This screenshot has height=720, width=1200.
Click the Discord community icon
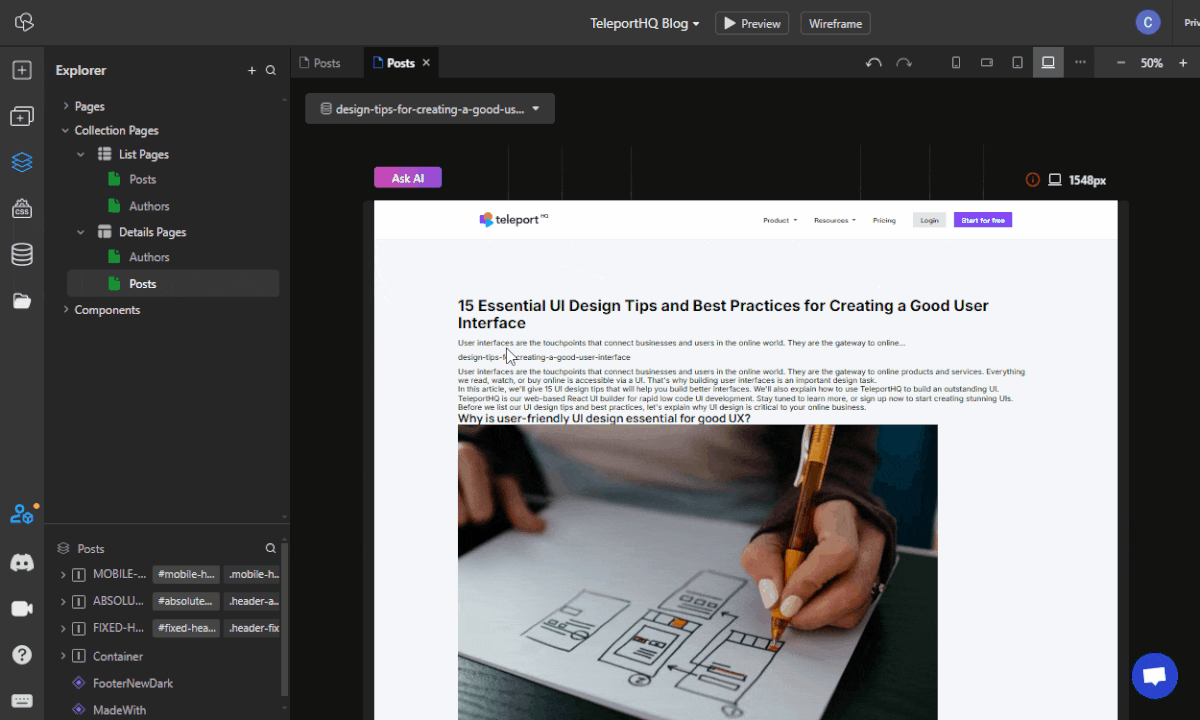(22, 563)
